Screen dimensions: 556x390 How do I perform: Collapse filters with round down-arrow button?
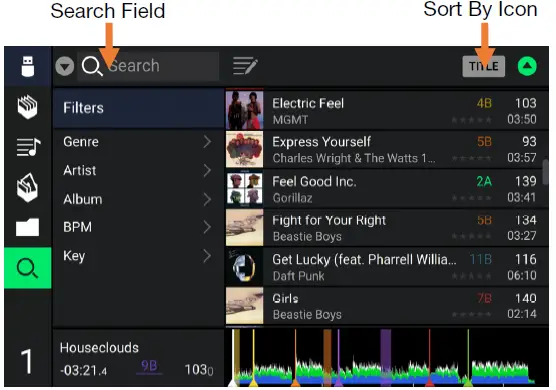click(65, 66)
